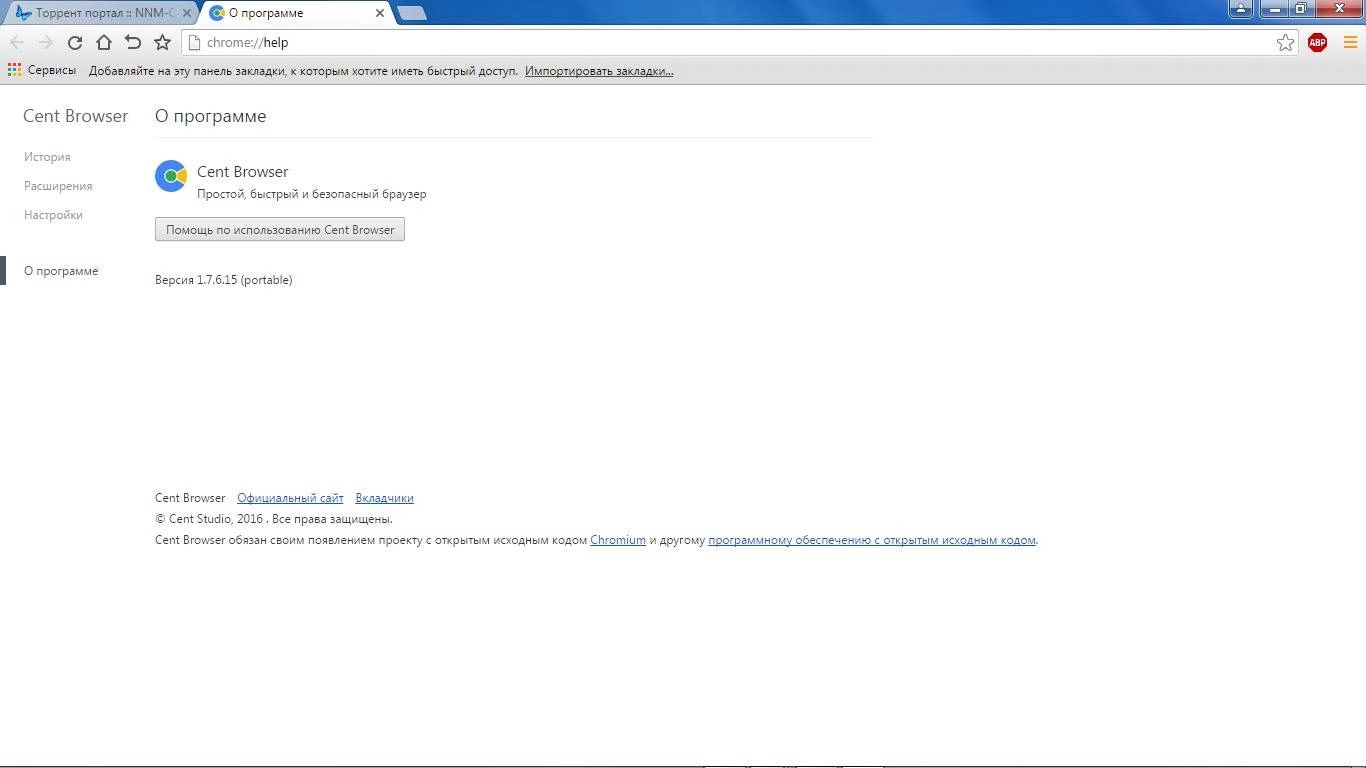This screenshot has height=768, width=1366.
Task: Reload the current page
Action: (x=74, y=42)
